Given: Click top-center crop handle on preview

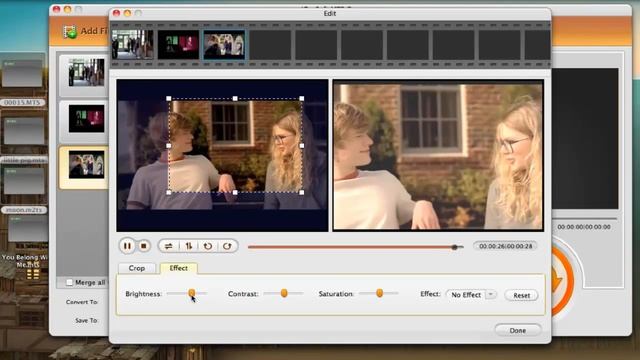Looking at the screenshot, I should [x=235, y=98].
